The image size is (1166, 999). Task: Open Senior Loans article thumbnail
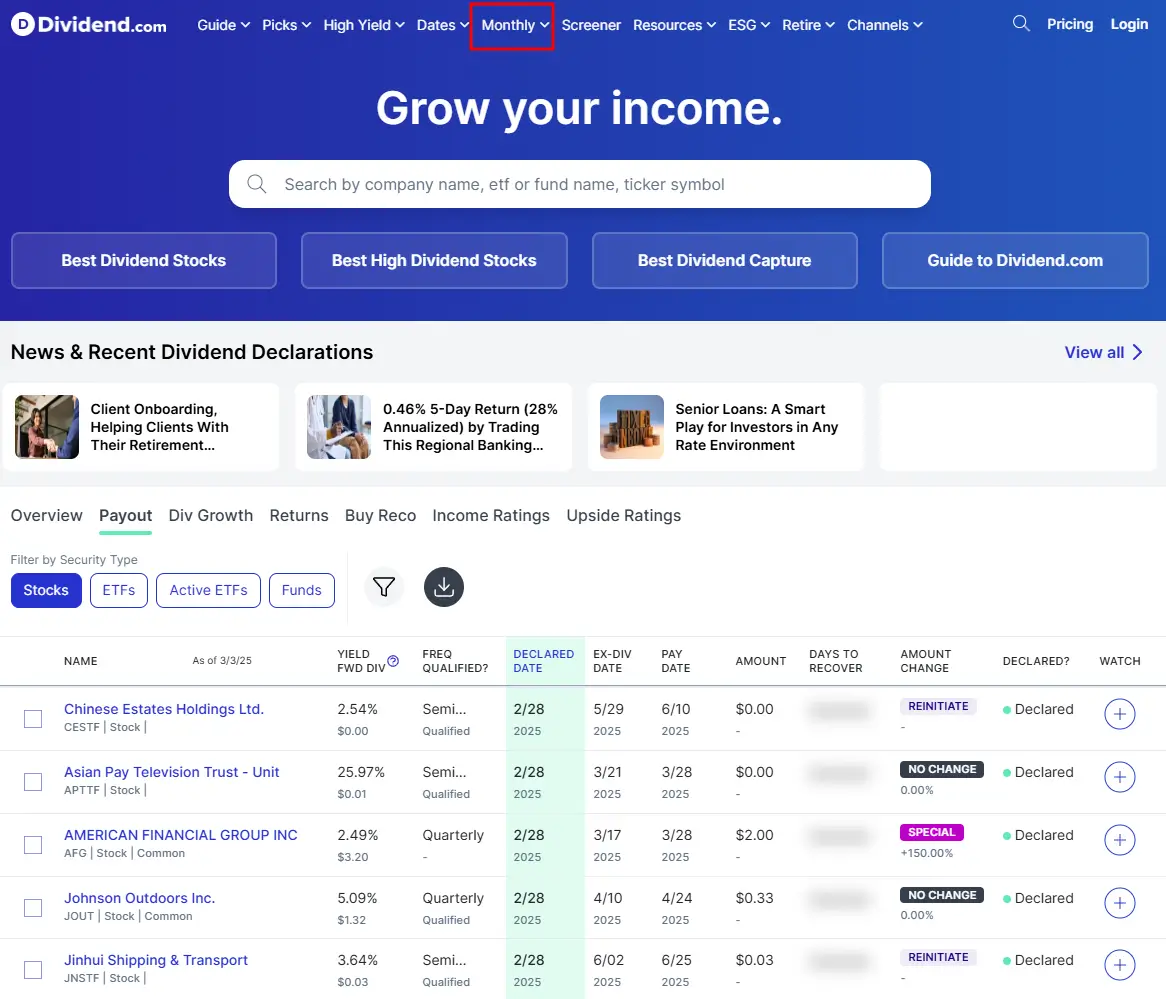pyautogui.click(x=632, y=427)
